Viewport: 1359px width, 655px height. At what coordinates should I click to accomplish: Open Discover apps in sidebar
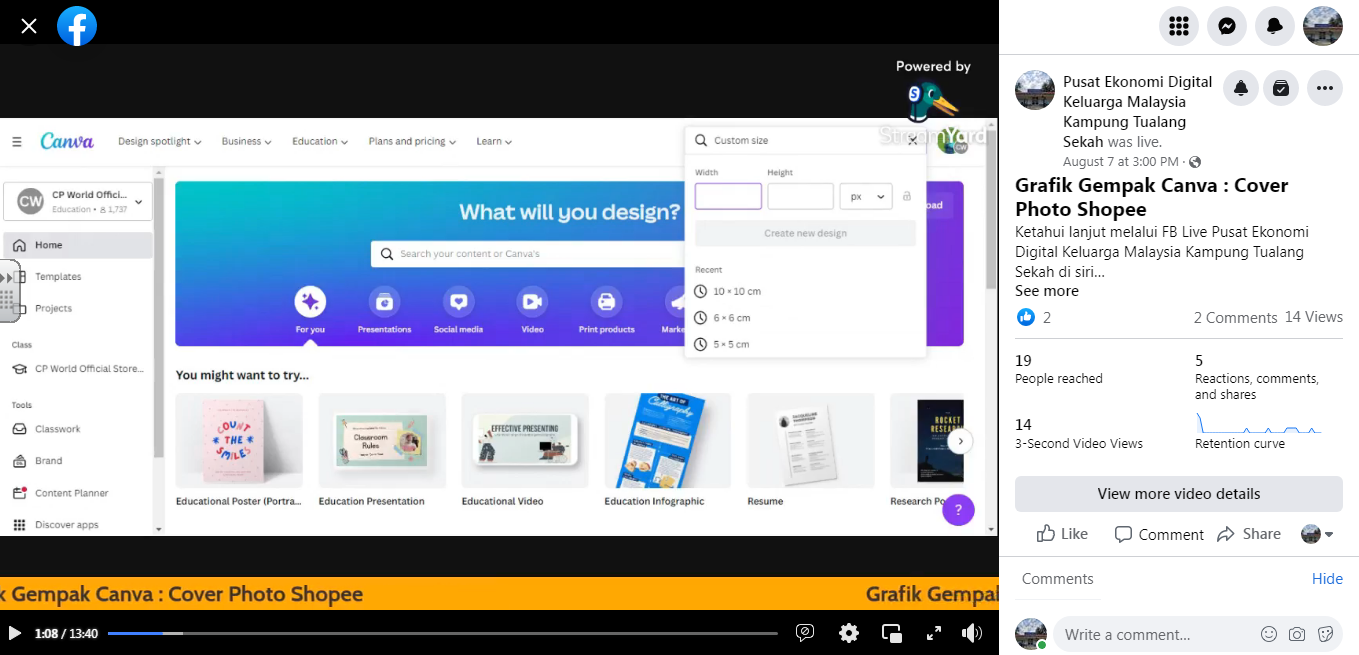(78, 525)
